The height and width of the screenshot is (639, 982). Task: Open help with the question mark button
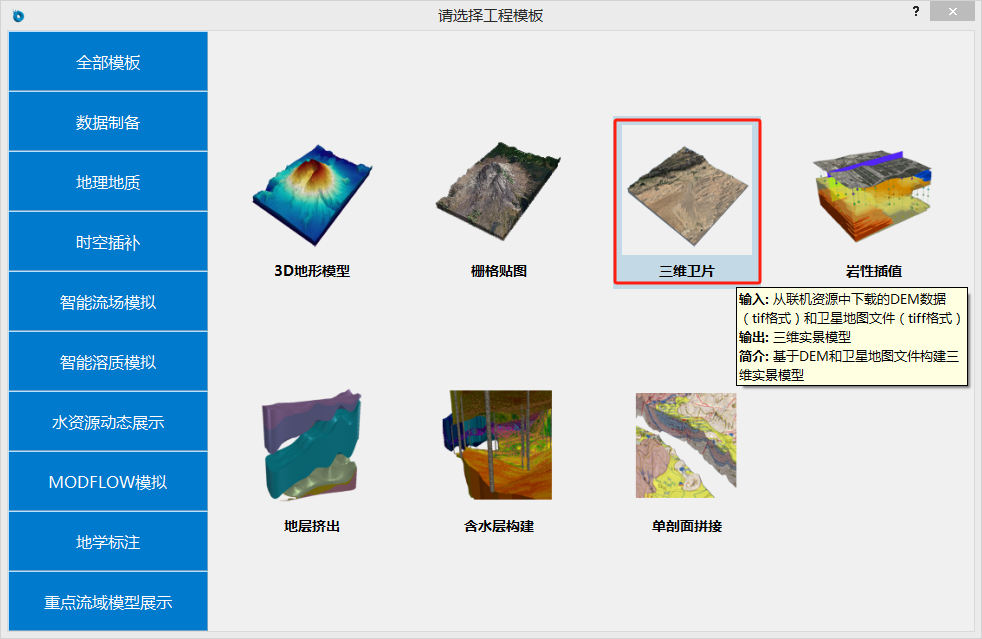(x=915, y=12)
